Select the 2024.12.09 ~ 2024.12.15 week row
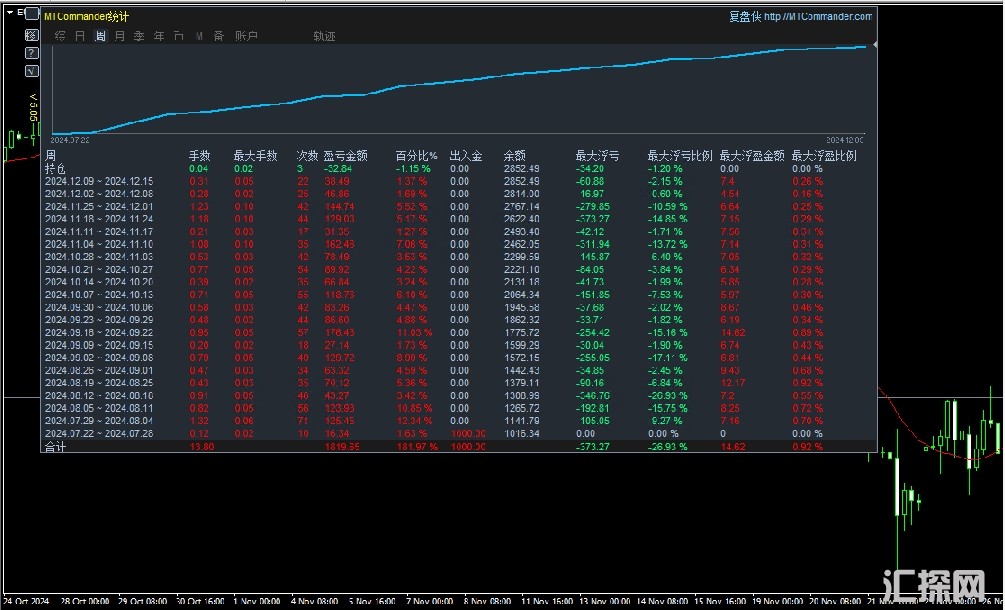The image size is (1005, 610). click(99, 181)
